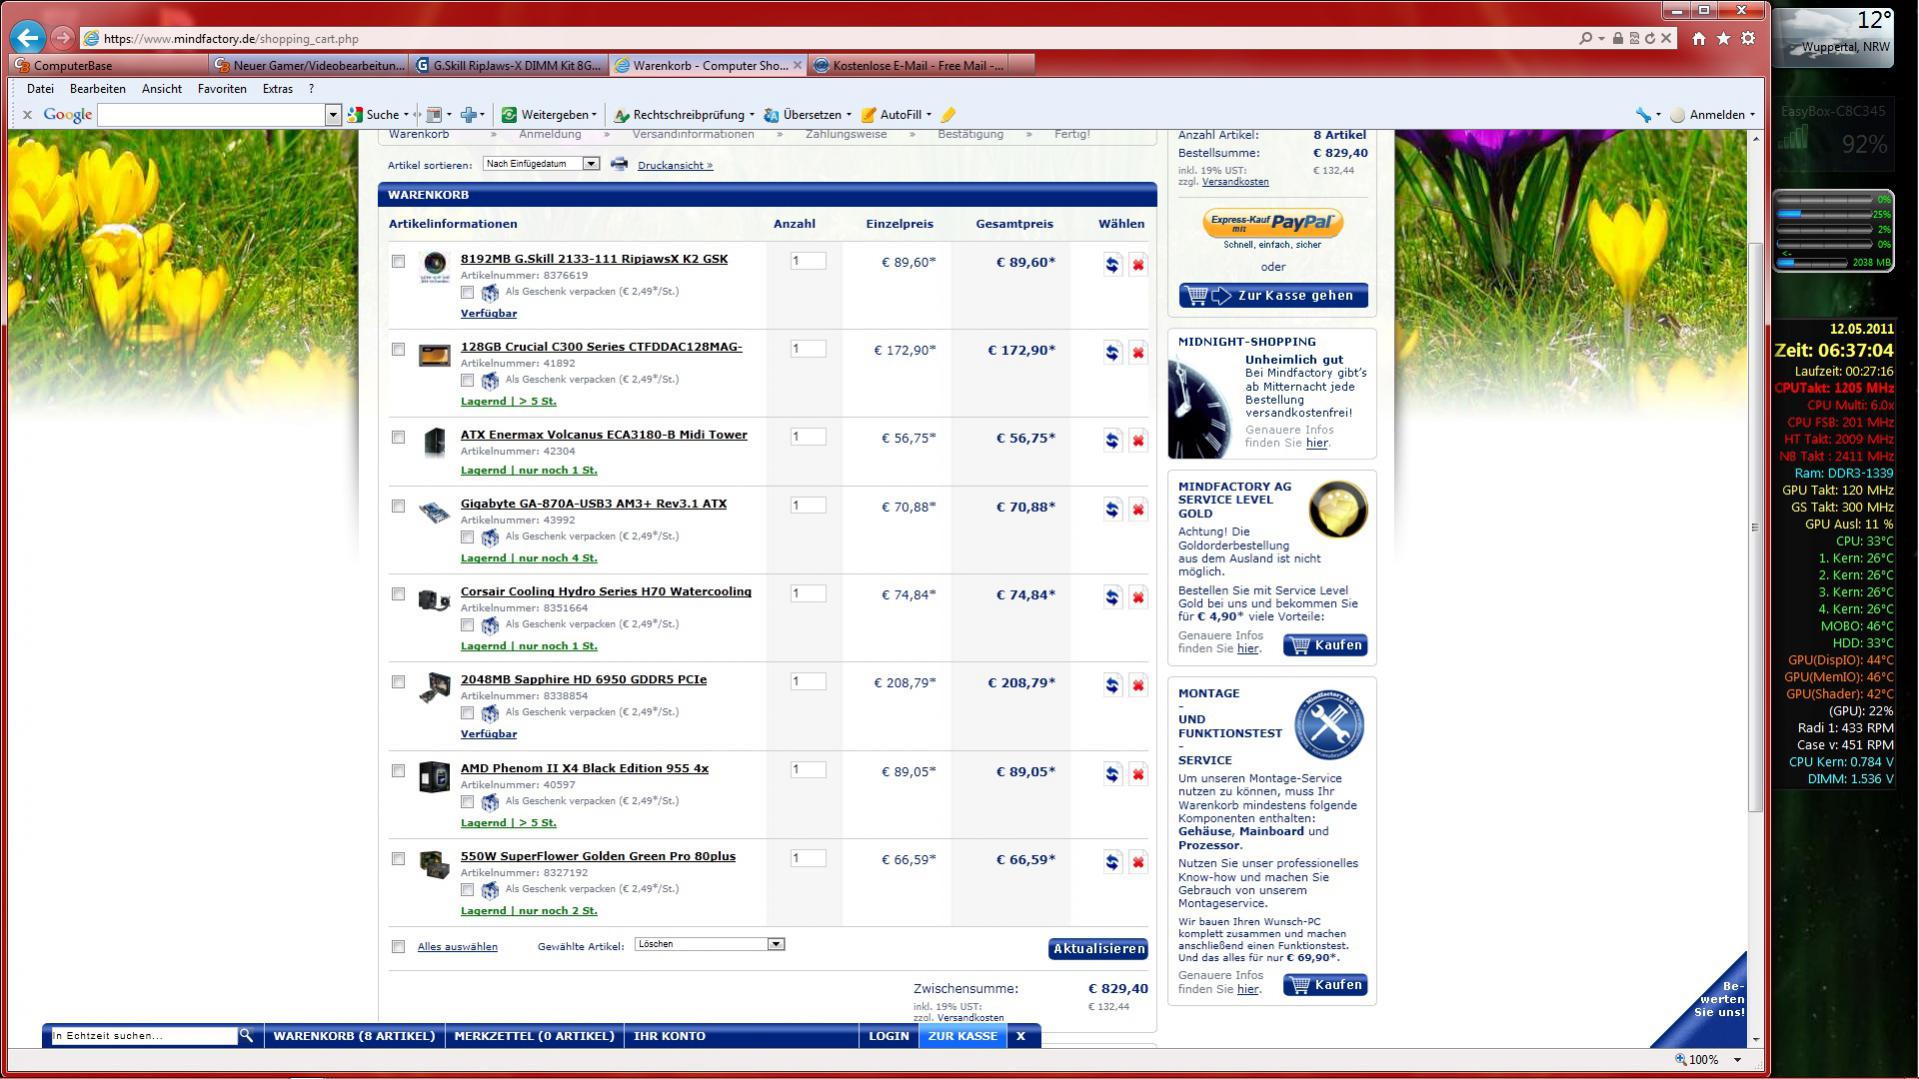Switch to G.Skill RipJaws-X DIMM Kit tab
Viewport: 1919px width, 1079px height.
[x=508, y=66]
